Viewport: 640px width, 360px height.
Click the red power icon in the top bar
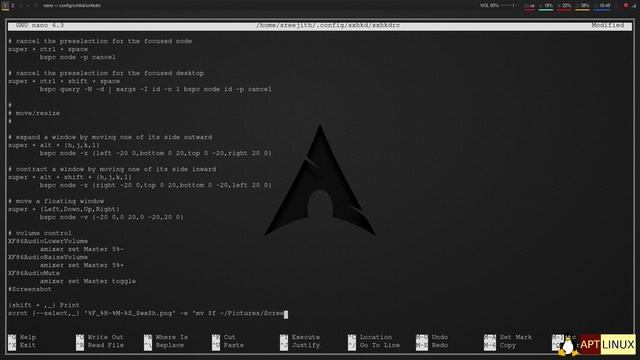click(x=626, y=6)
